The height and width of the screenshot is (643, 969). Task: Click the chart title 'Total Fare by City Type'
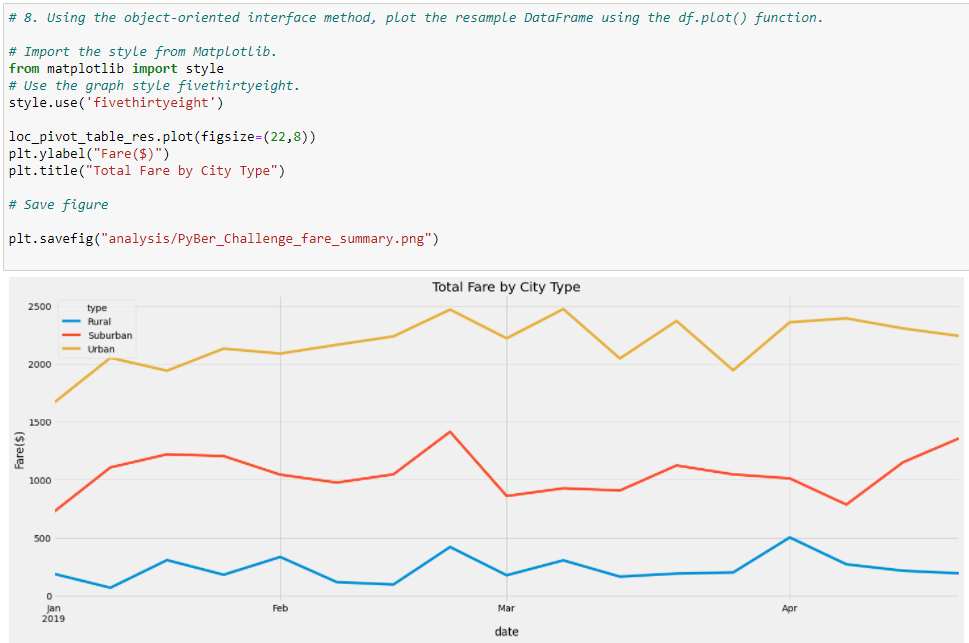[x=506, y=287]
